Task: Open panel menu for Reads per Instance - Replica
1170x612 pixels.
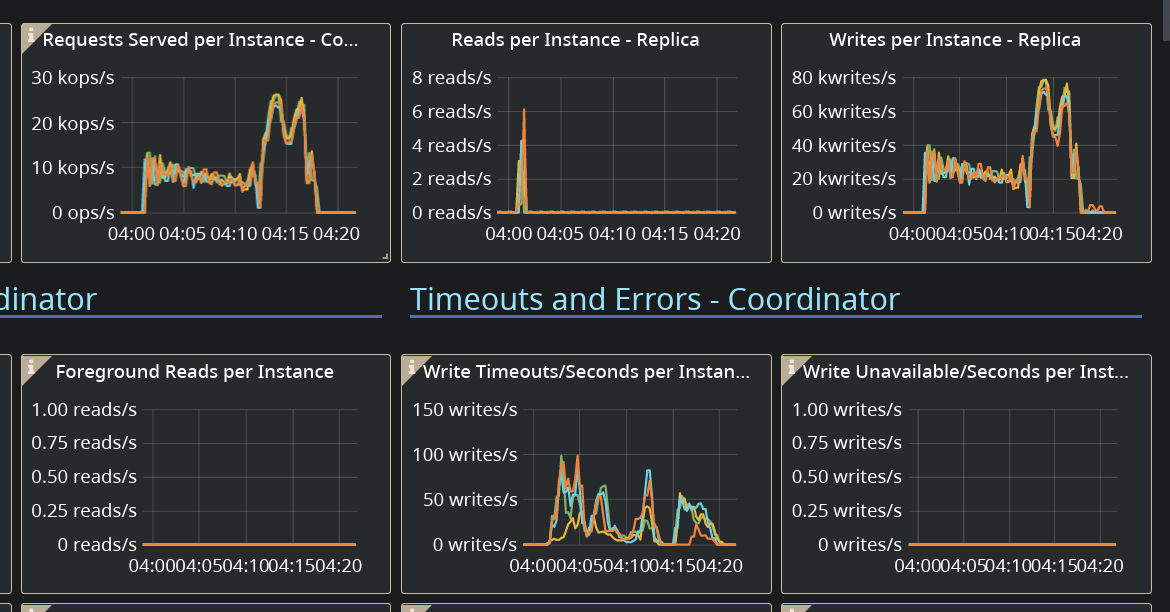Action: pos(575,40)
